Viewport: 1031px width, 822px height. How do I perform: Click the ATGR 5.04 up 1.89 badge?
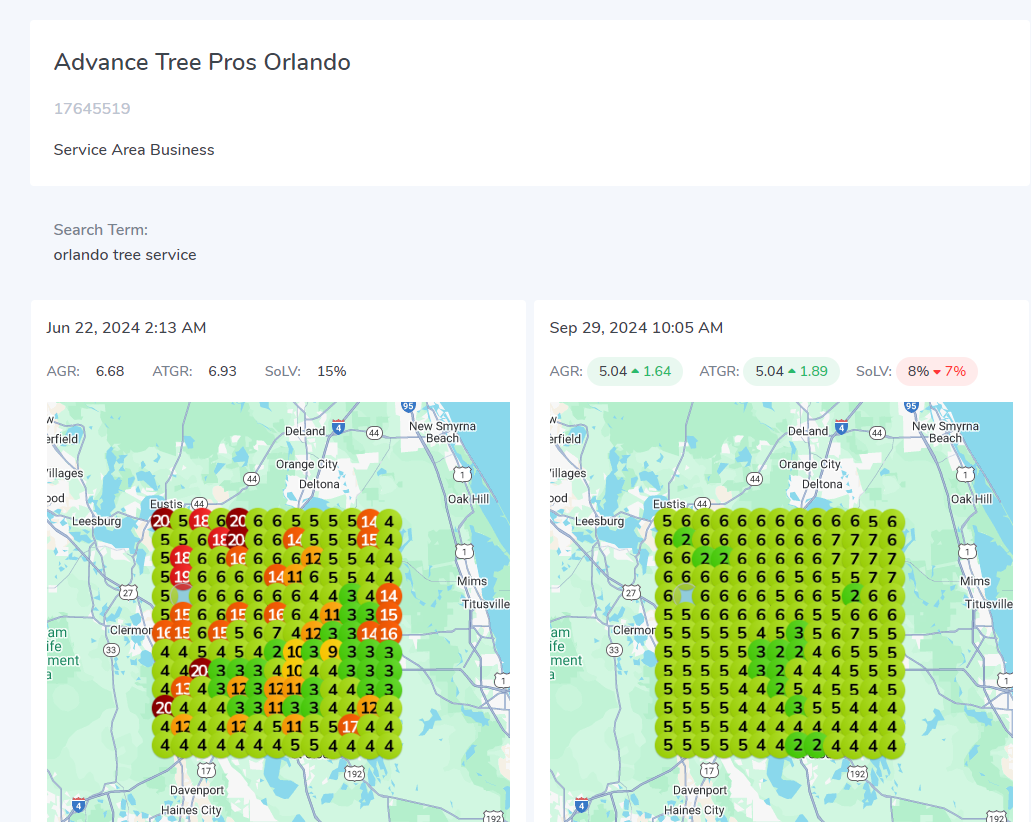(792, 372)
